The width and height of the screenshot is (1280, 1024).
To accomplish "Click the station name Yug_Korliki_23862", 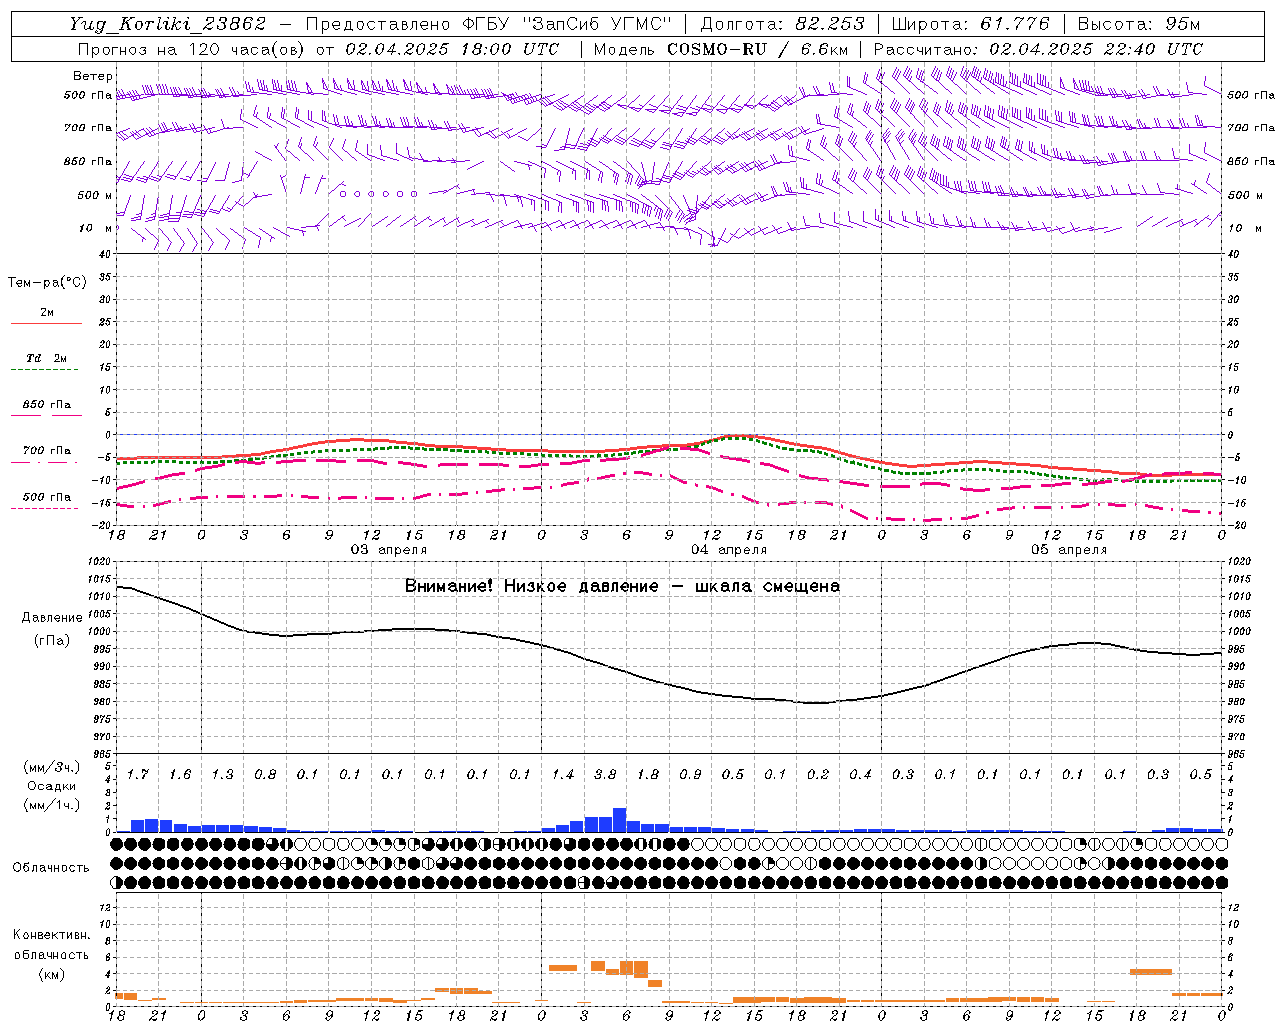I will (168, 23).
